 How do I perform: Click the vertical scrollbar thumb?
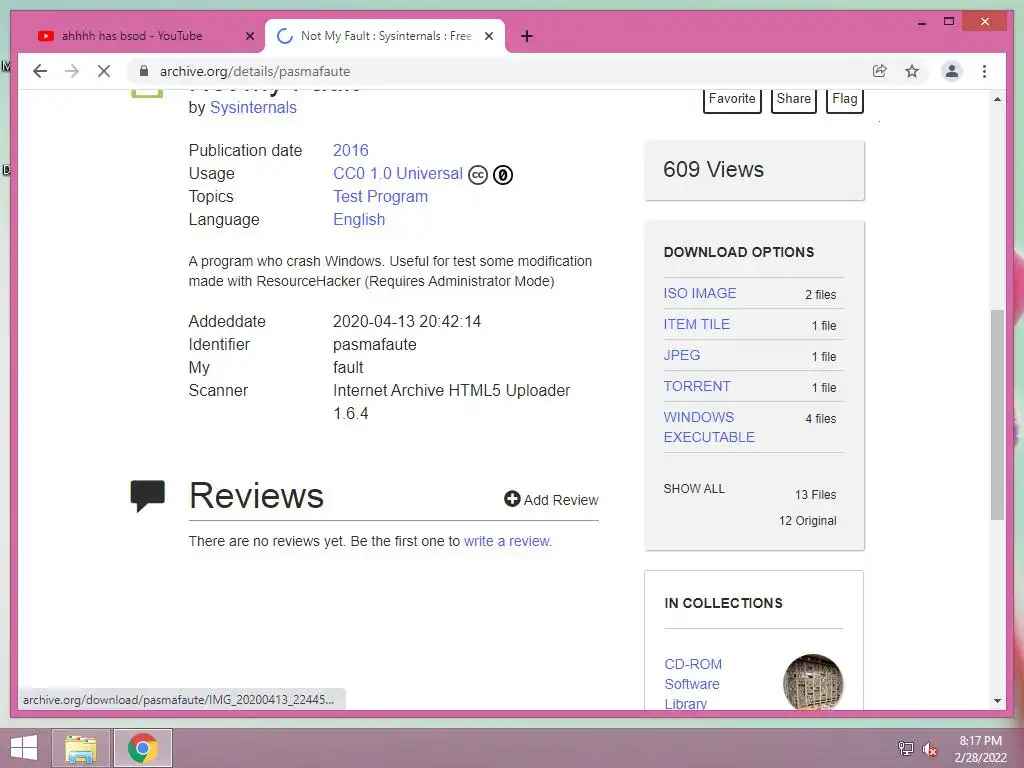[x=997, y=415]
